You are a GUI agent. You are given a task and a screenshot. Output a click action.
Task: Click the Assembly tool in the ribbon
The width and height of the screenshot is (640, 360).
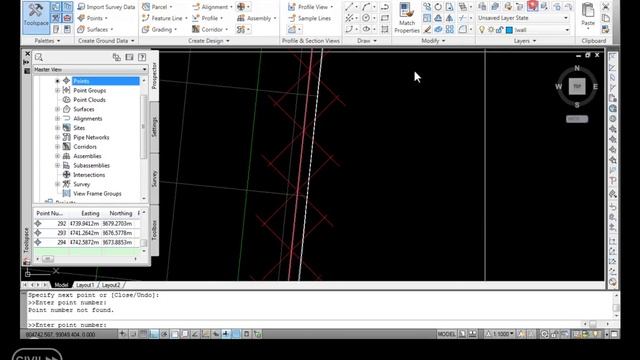coord(256,18)
